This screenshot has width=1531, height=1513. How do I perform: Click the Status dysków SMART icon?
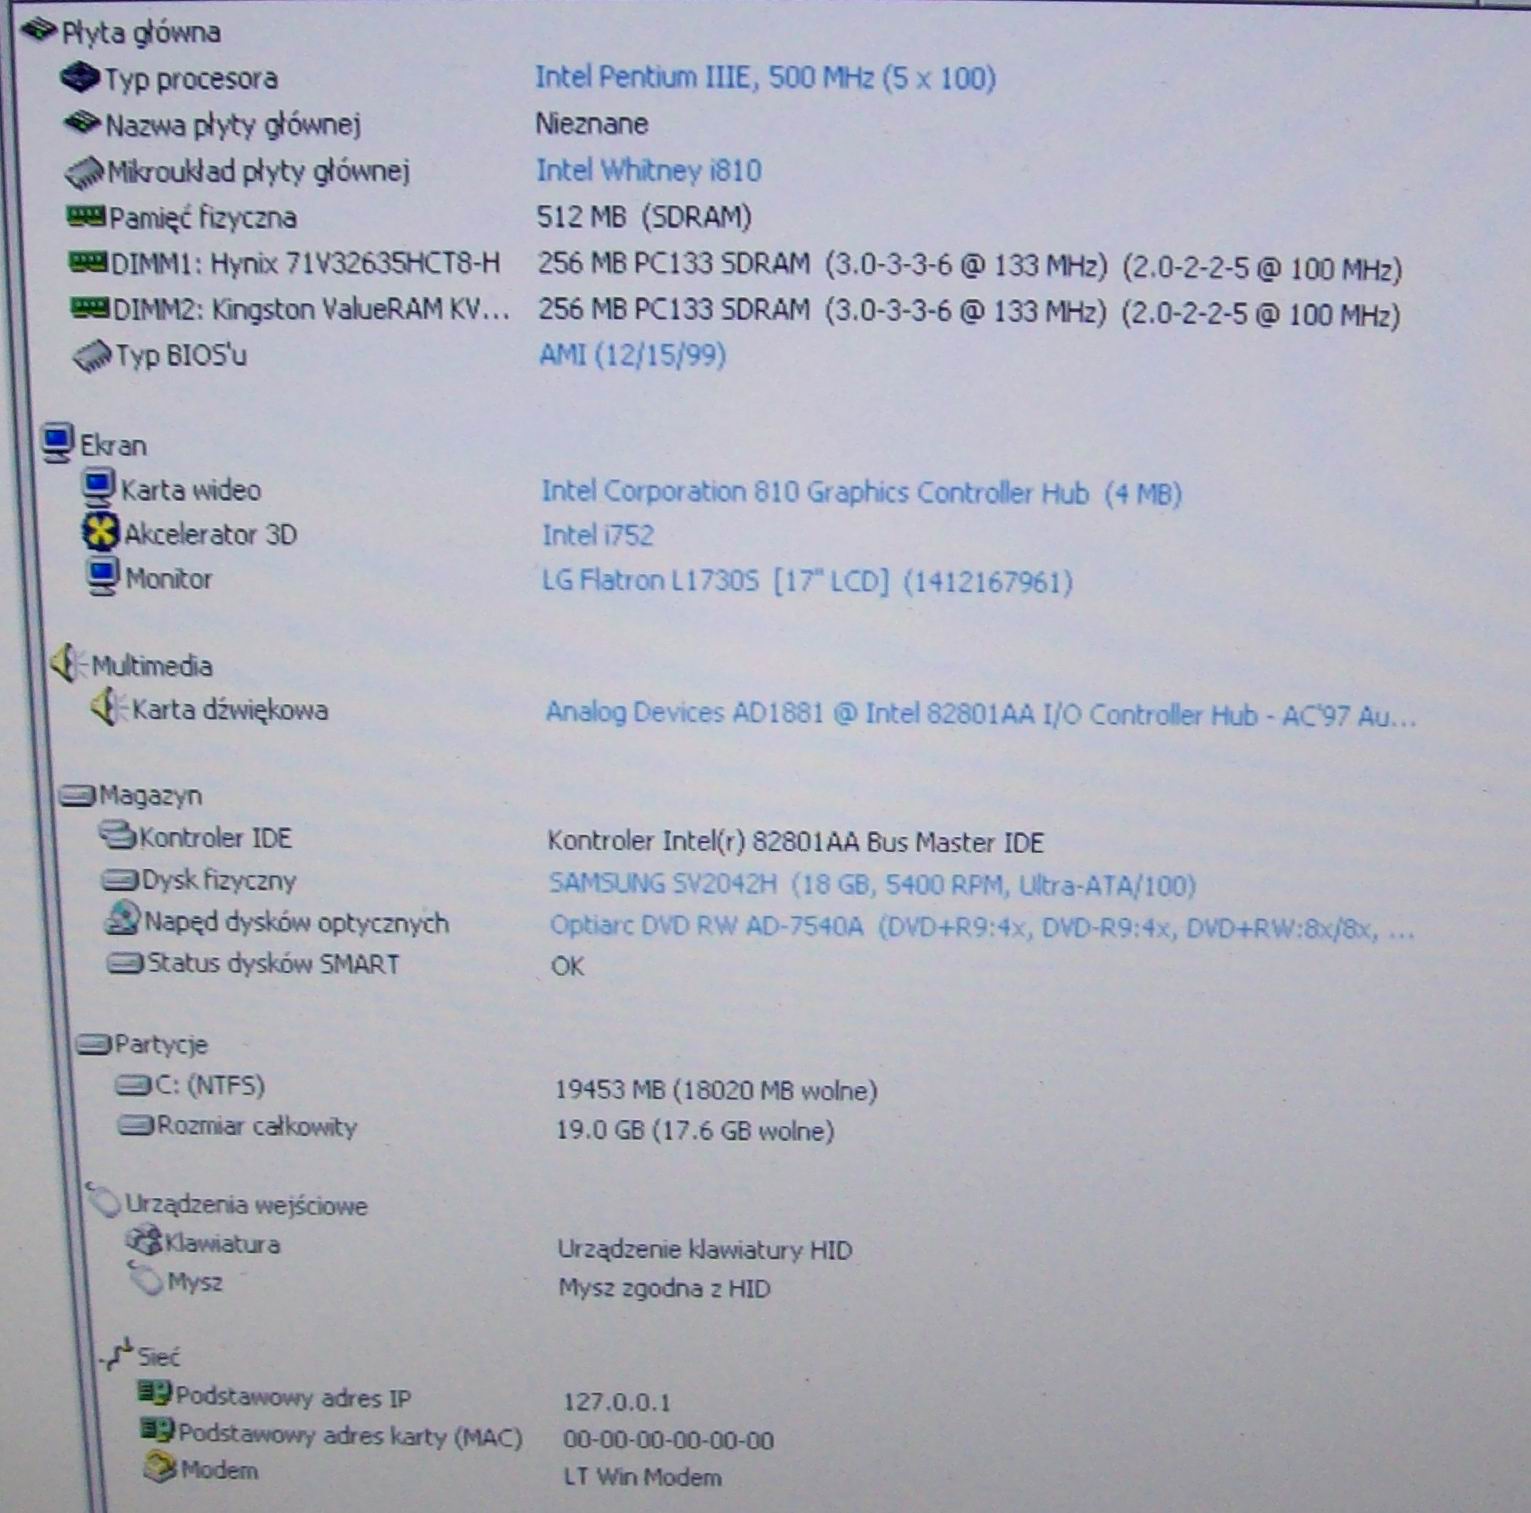pos(126,964)
